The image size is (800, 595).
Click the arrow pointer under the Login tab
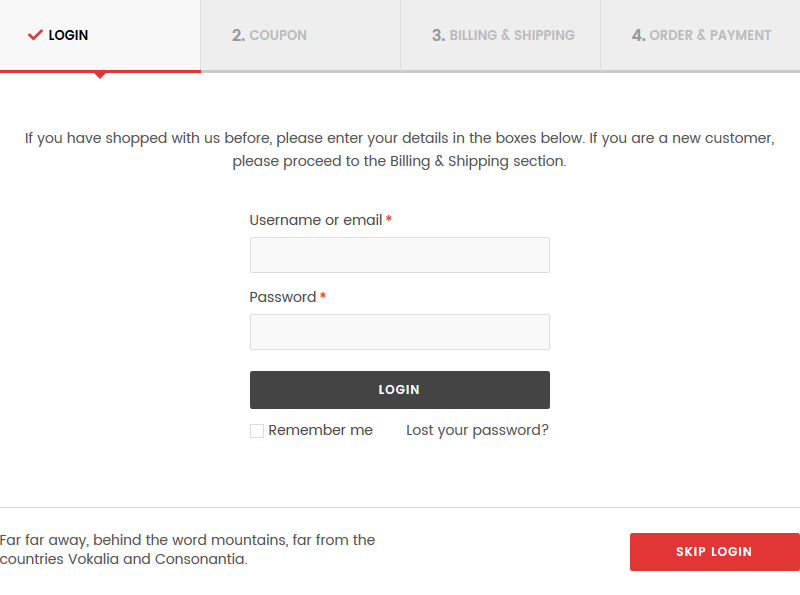100,77
